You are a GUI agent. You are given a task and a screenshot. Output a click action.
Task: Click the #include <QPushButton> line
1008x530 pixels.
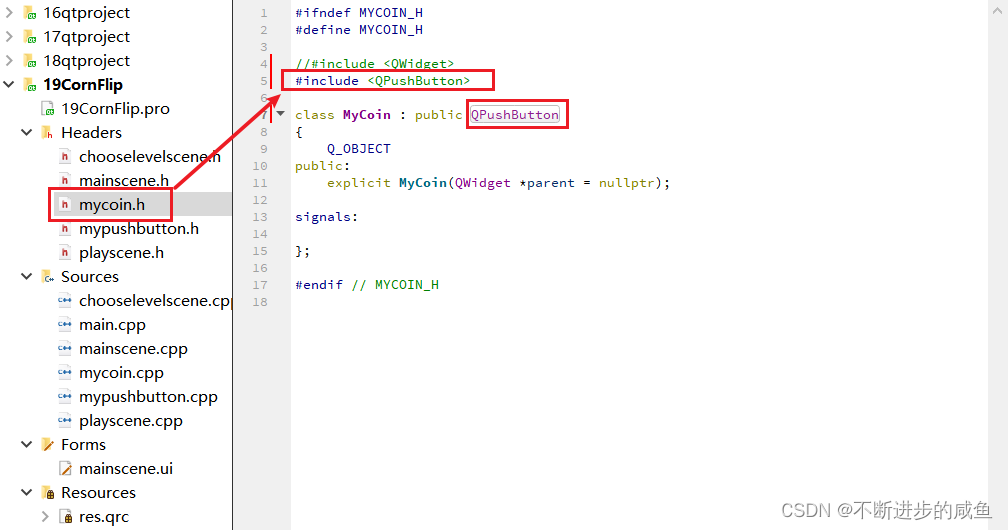click(382, 80)
